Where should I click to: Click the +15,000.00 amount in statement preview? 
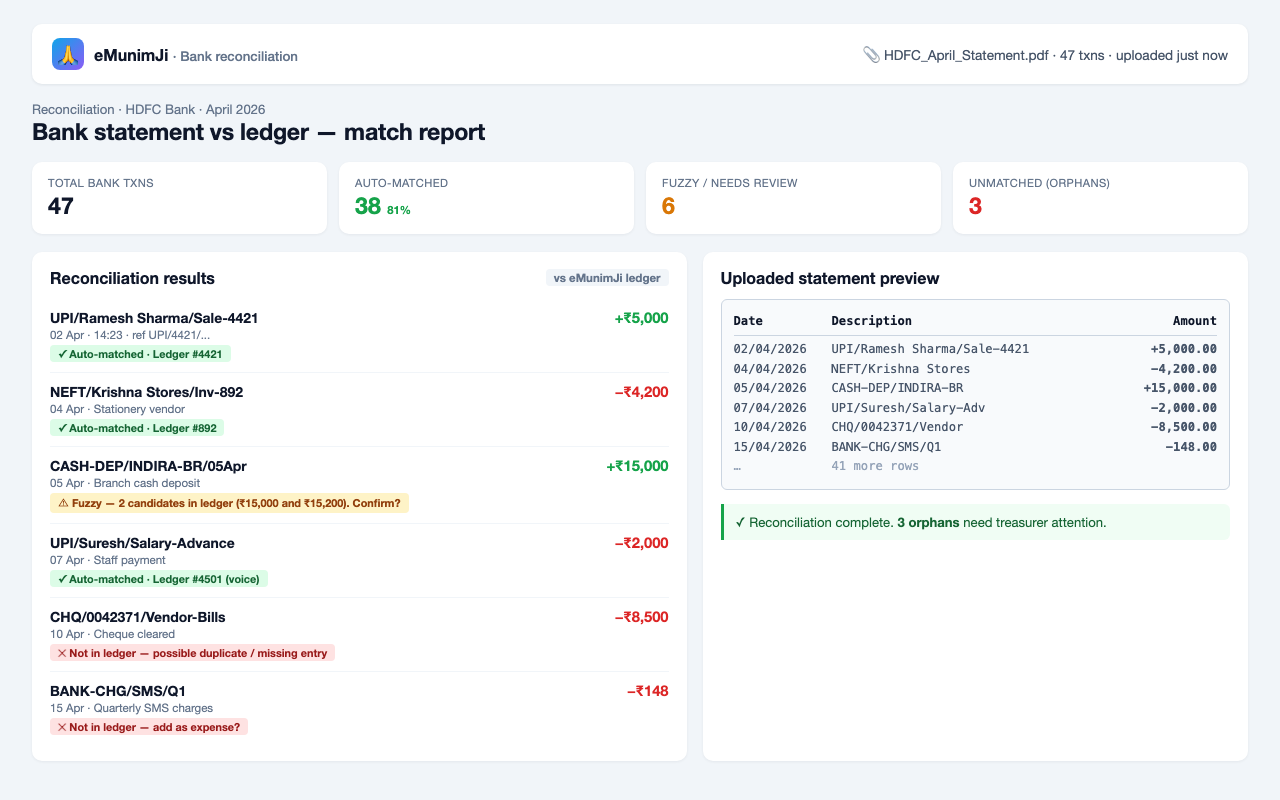tap(1180, 388)
